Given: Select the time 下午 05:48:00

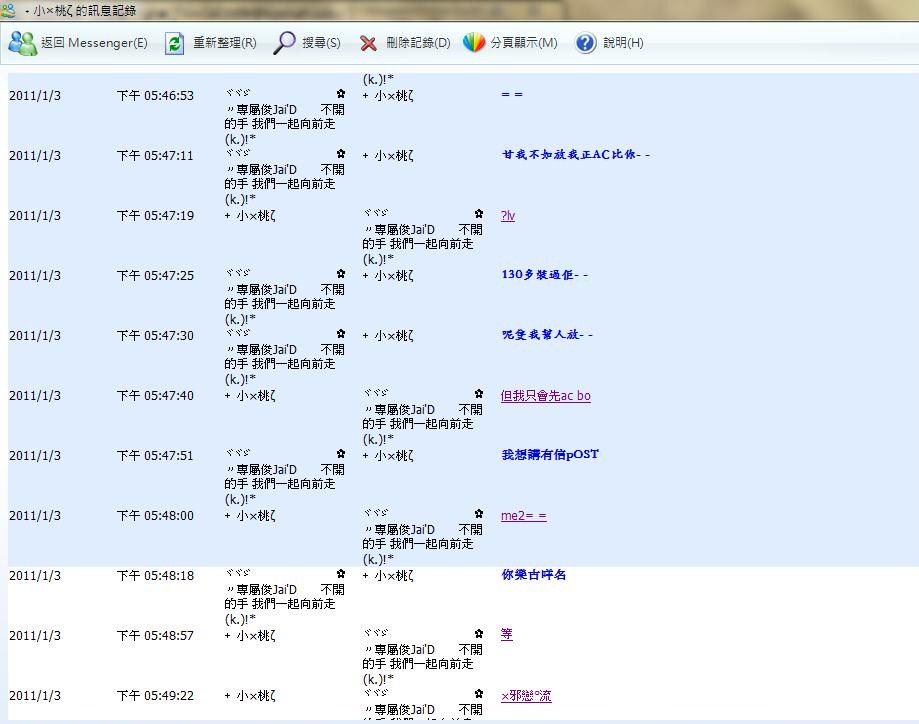Looking at the screenshot, I should click(x=155, y=516).
